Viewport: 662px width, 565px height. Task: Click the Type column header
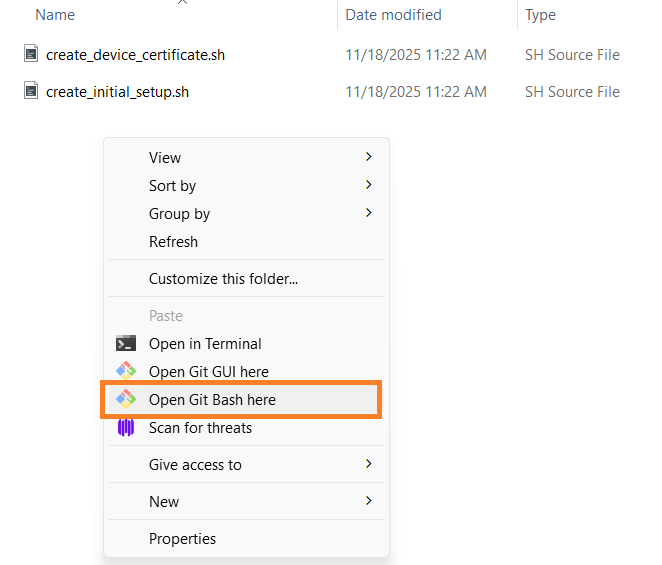pos(540,15)
